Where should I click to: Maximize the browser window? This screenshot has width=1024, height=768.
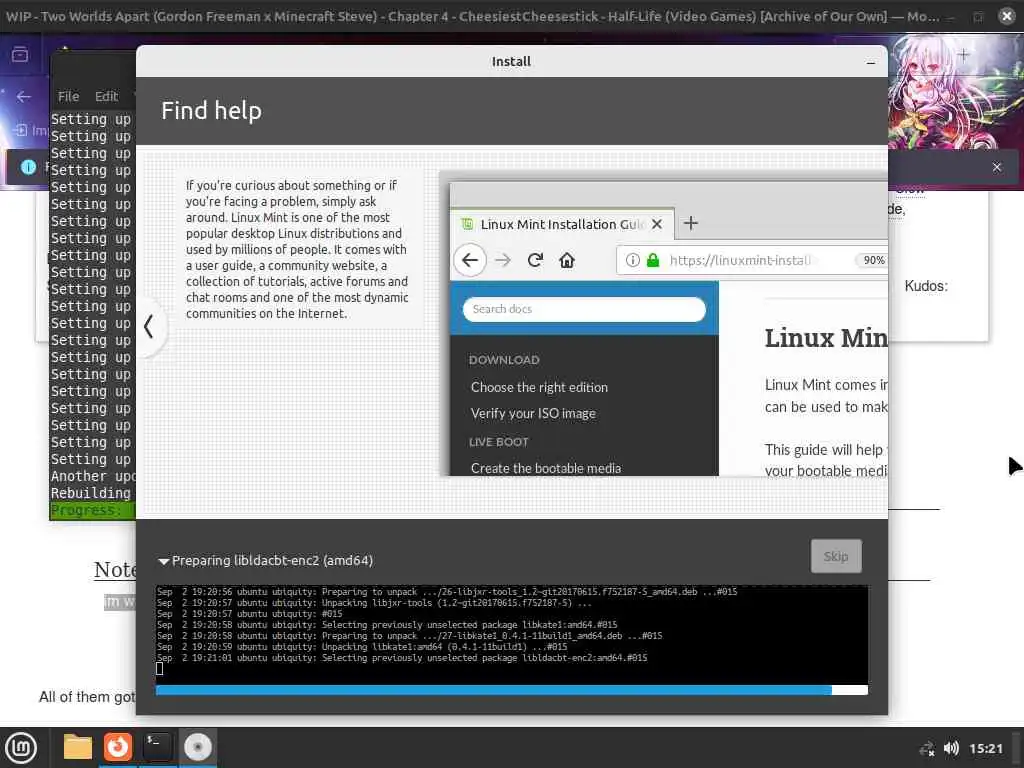click(978, 16)
